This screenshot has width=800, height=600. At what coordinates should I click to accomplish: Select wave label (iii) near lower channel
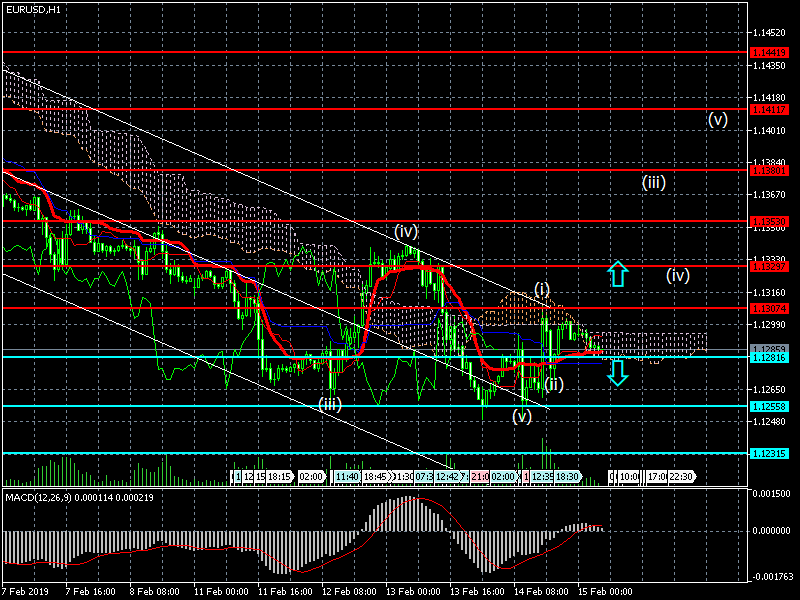pos(330,404)
